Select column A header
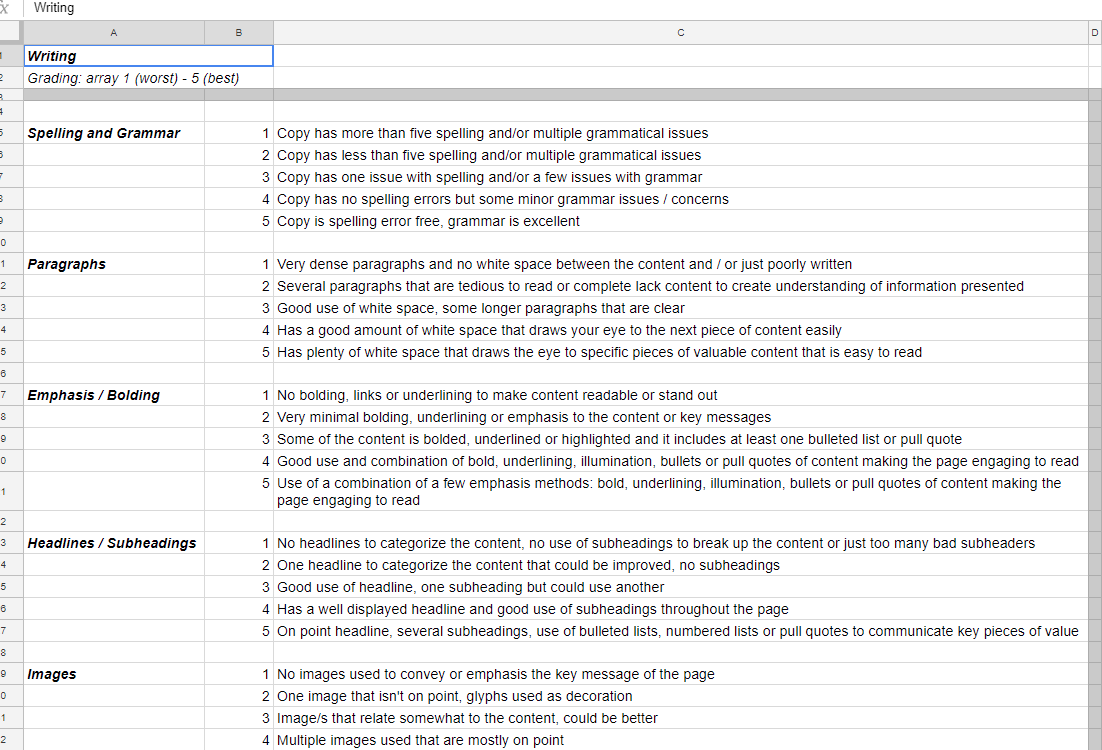1102x750 pixels. [113, 33]
